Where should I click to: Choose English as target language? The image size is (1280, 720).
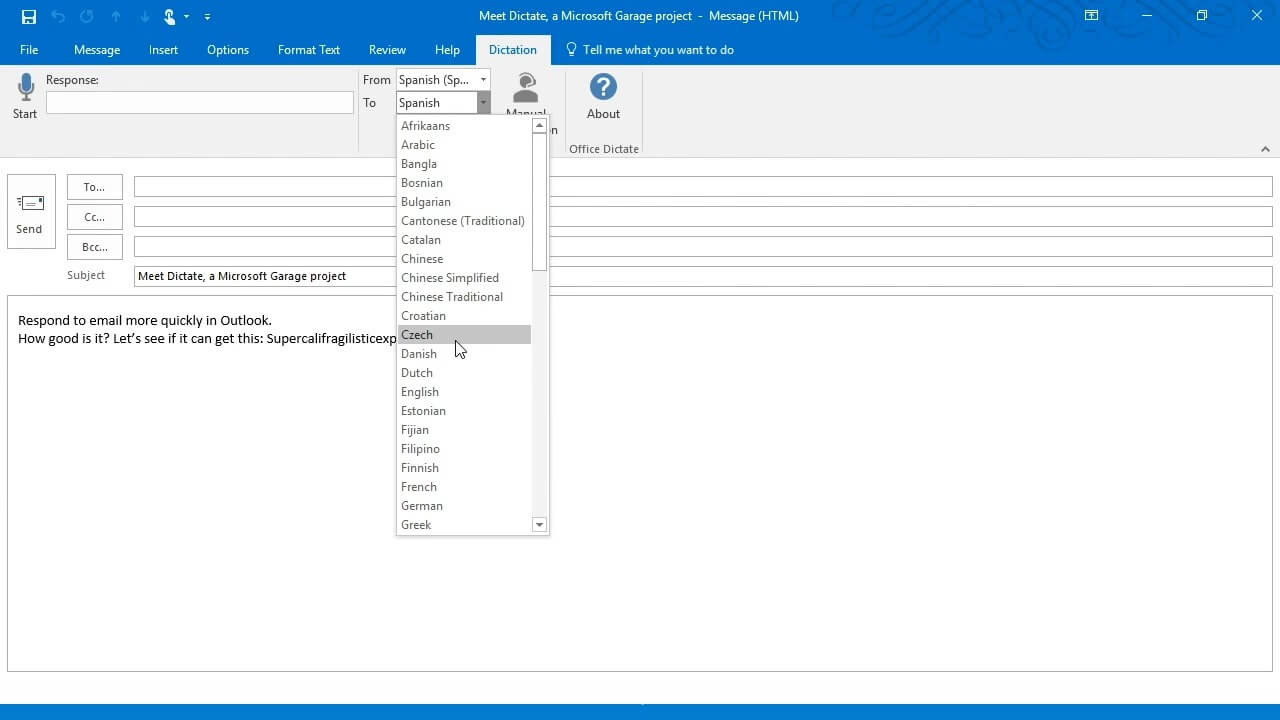tap(464, 392)
